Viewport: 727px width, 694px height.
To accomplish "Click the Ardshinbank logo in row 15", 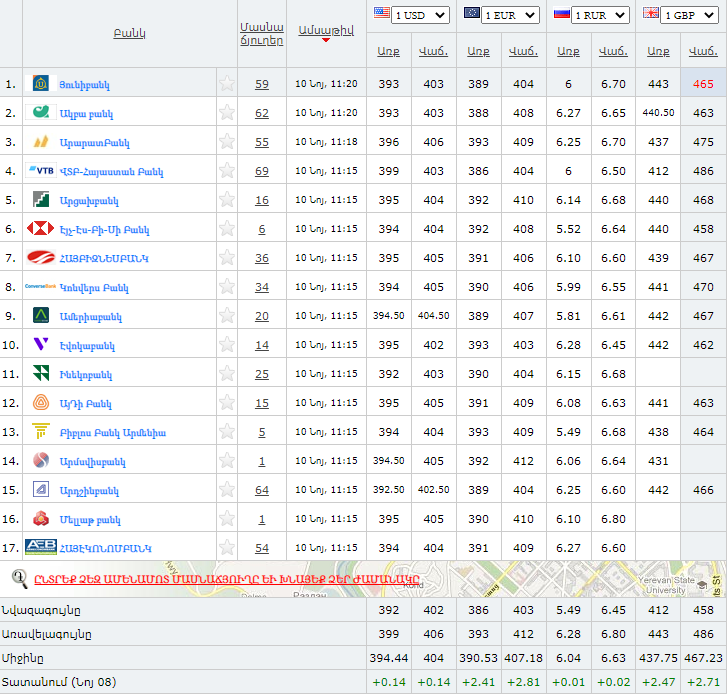I will click(x=41, y=489).
